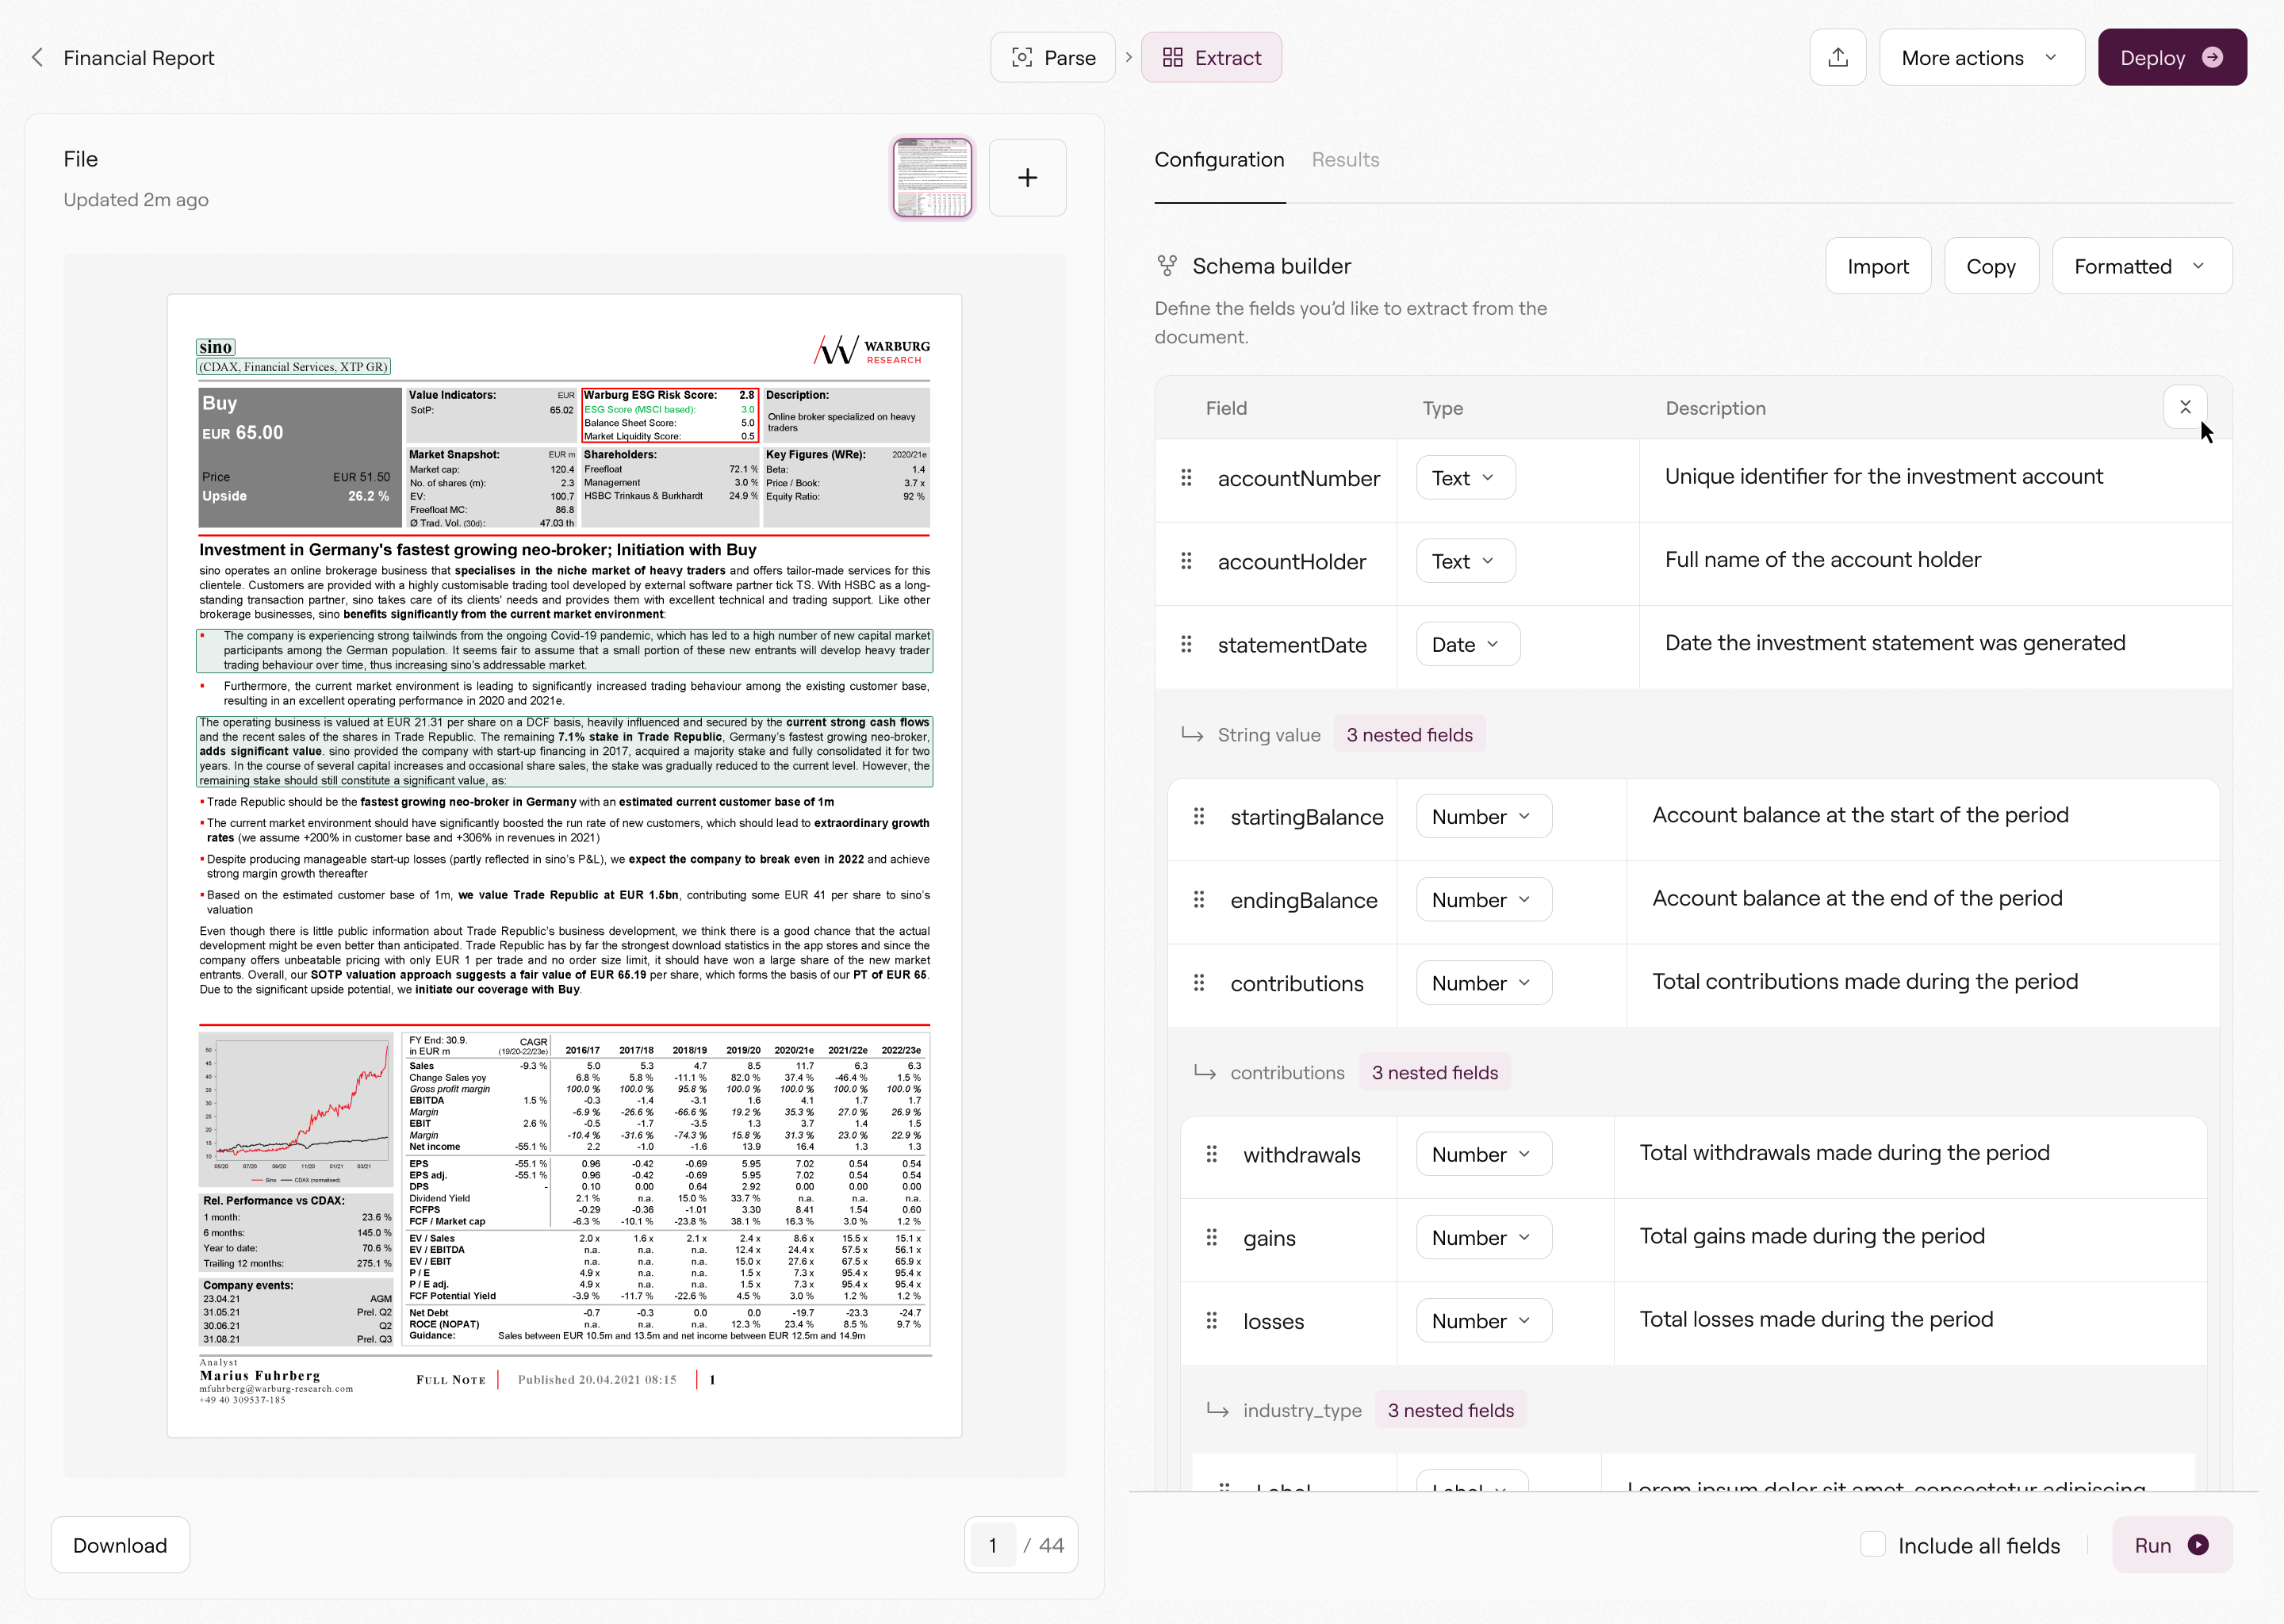
Task: Open the Number type dropdown for losses
Action: coord(1483,1321)
